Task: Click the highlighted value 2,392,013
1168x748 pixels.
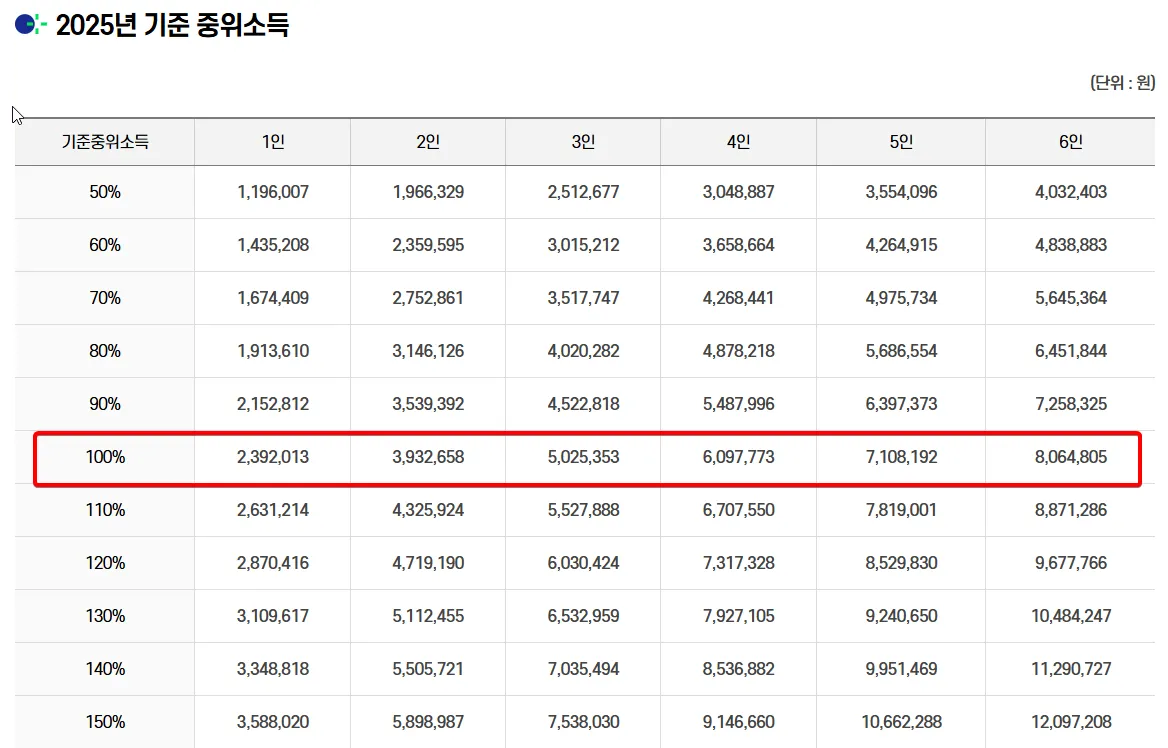Action: (273, 458)
